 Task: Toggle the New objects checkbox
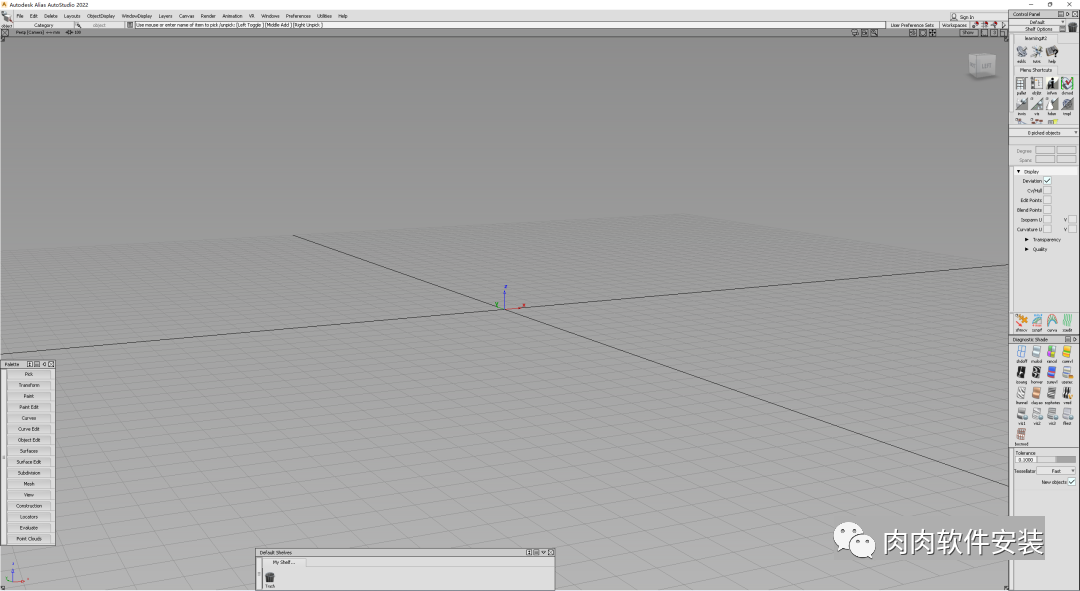pyautogui.click(x=1072, y=481)
